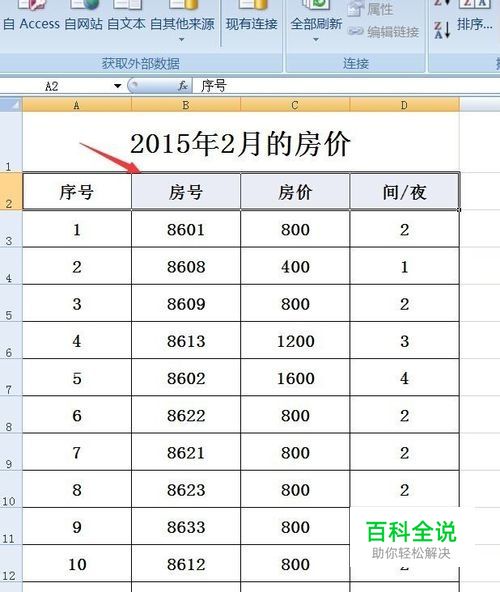The image size is (500, 592).
Task: Select row 4 header
Action: pyautogui.click(x=11, y=266)
